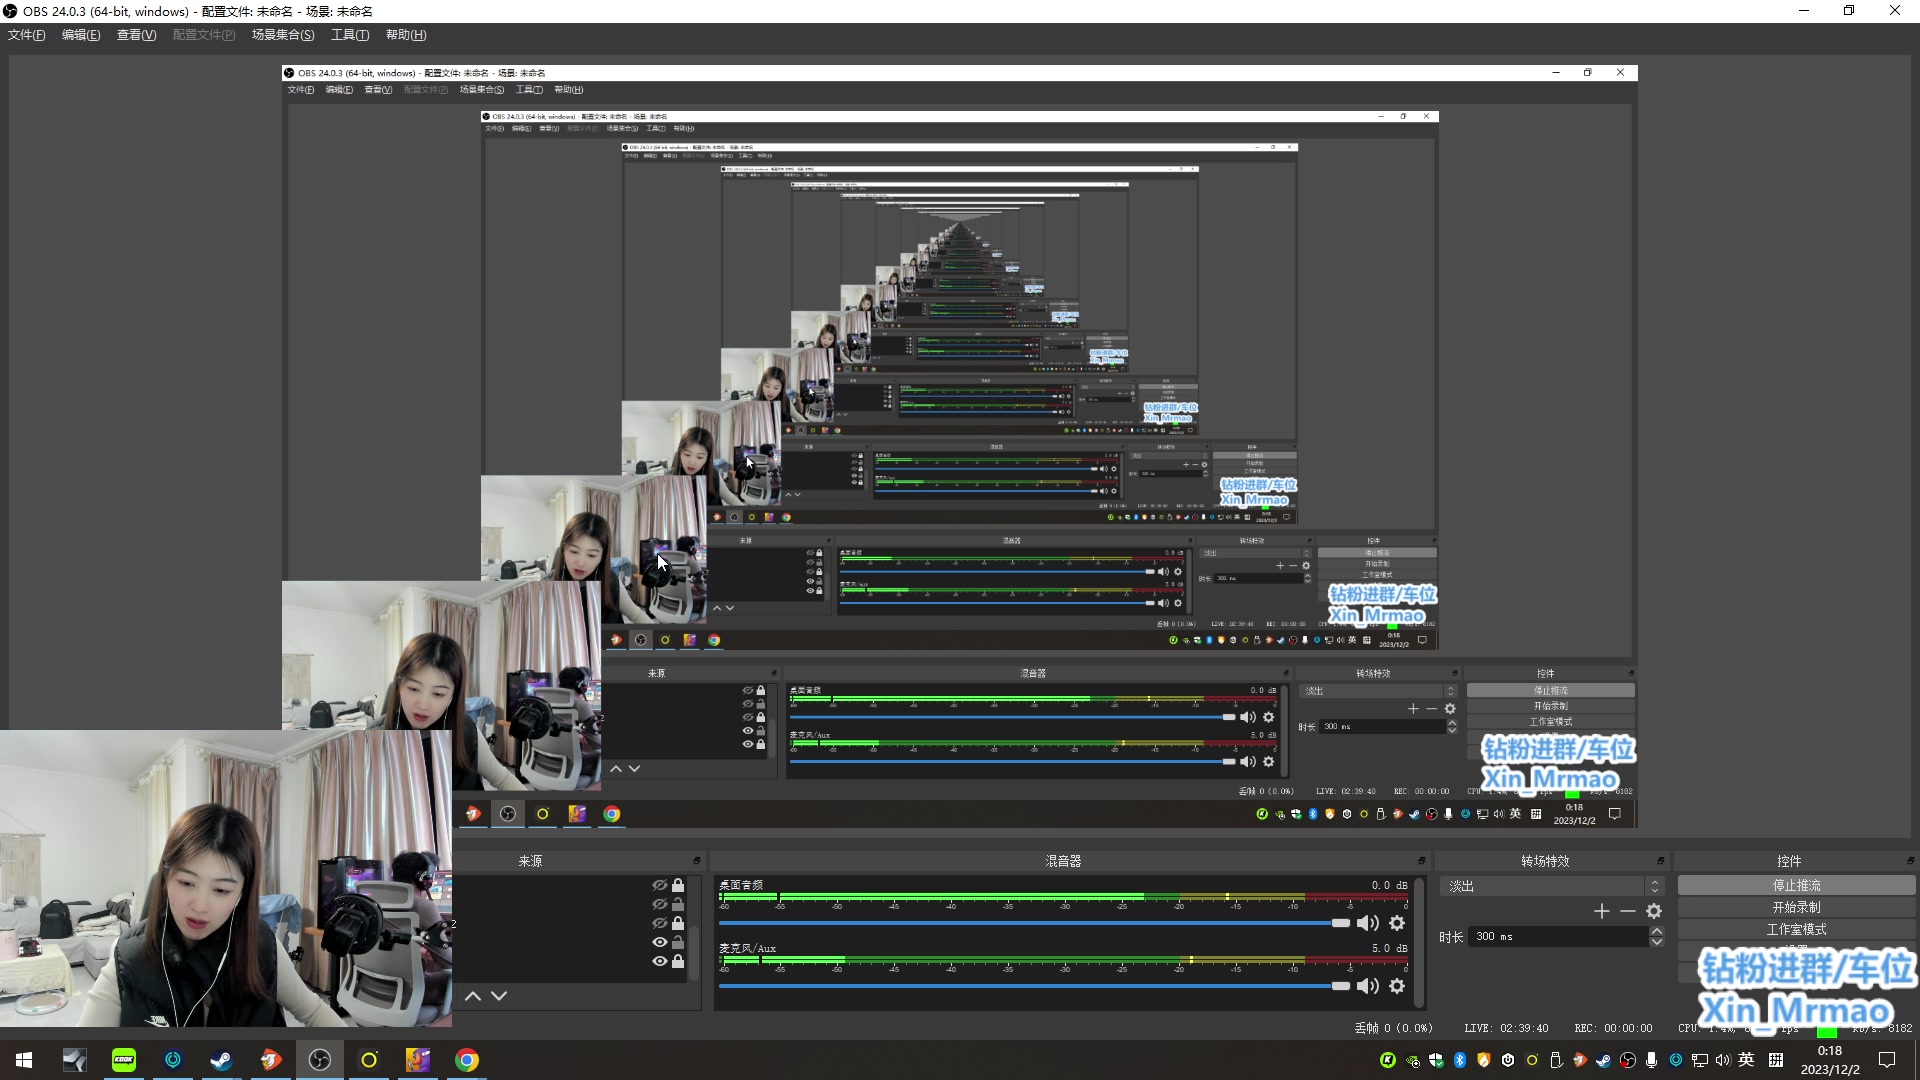
Task: Click the 时长 300 ms input field
Action: pyautogui.click(x=1558, y=937)
